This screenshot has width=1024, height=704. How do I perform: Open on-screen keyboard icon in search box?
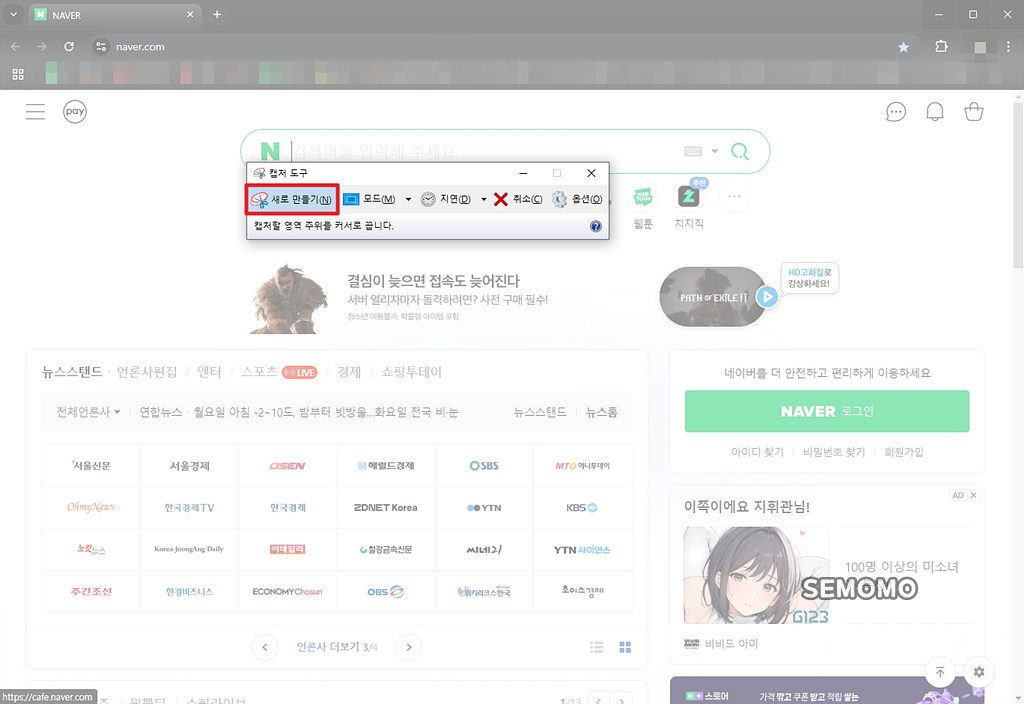693,152
